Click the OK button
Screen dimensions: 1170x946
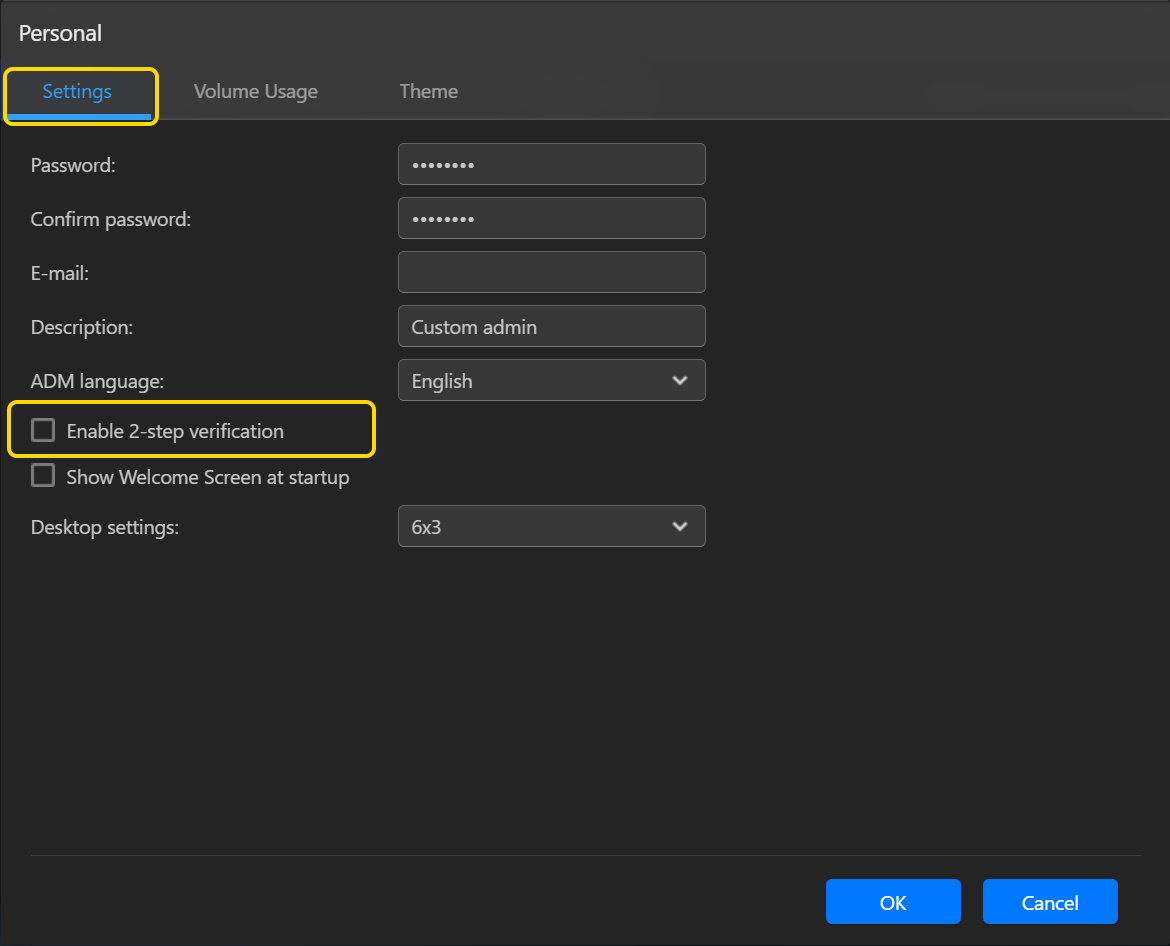pos(892,901)
